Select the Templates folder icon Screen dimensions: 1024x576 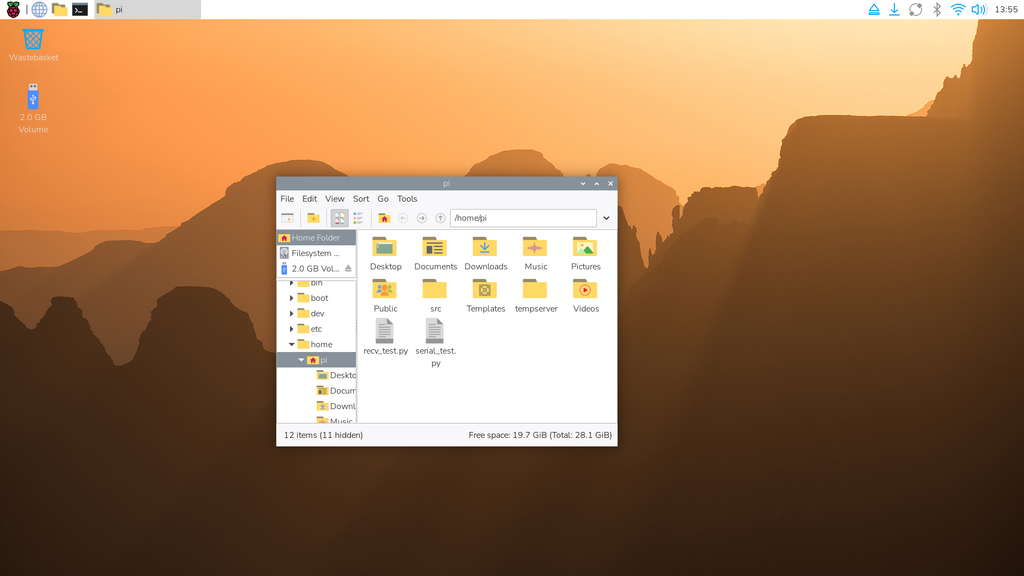(x=485, y=296)
